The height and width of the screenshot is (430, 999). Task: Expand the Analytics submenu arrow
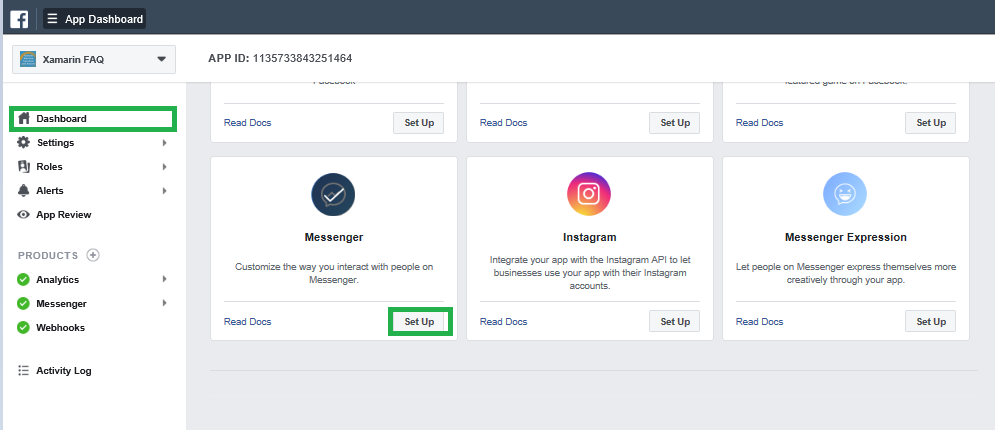pyautogui.click(x=164, y=279)
